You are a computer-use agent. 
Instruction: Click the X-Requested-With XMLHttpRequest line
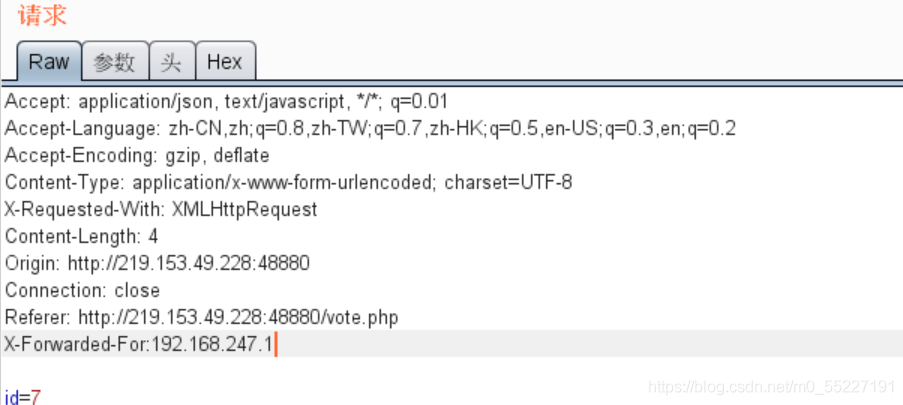pos(161,209)
